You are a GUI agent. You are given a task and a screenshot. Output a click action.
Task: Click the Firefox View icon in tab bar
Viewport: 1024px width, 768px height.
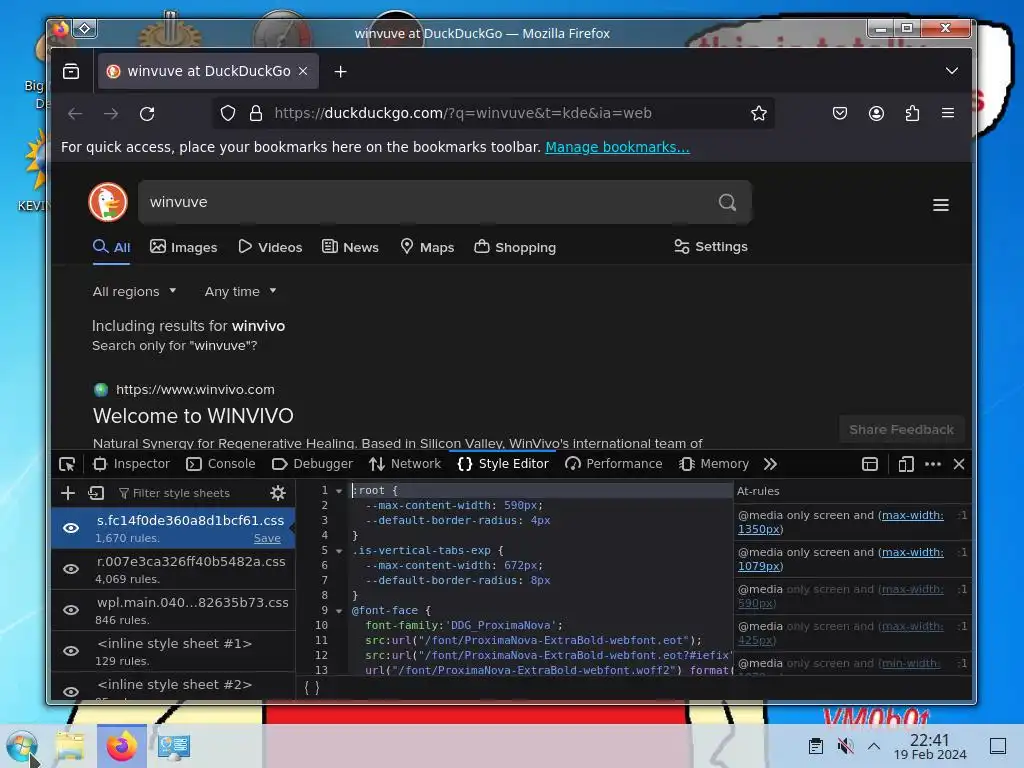click(71, 71)
